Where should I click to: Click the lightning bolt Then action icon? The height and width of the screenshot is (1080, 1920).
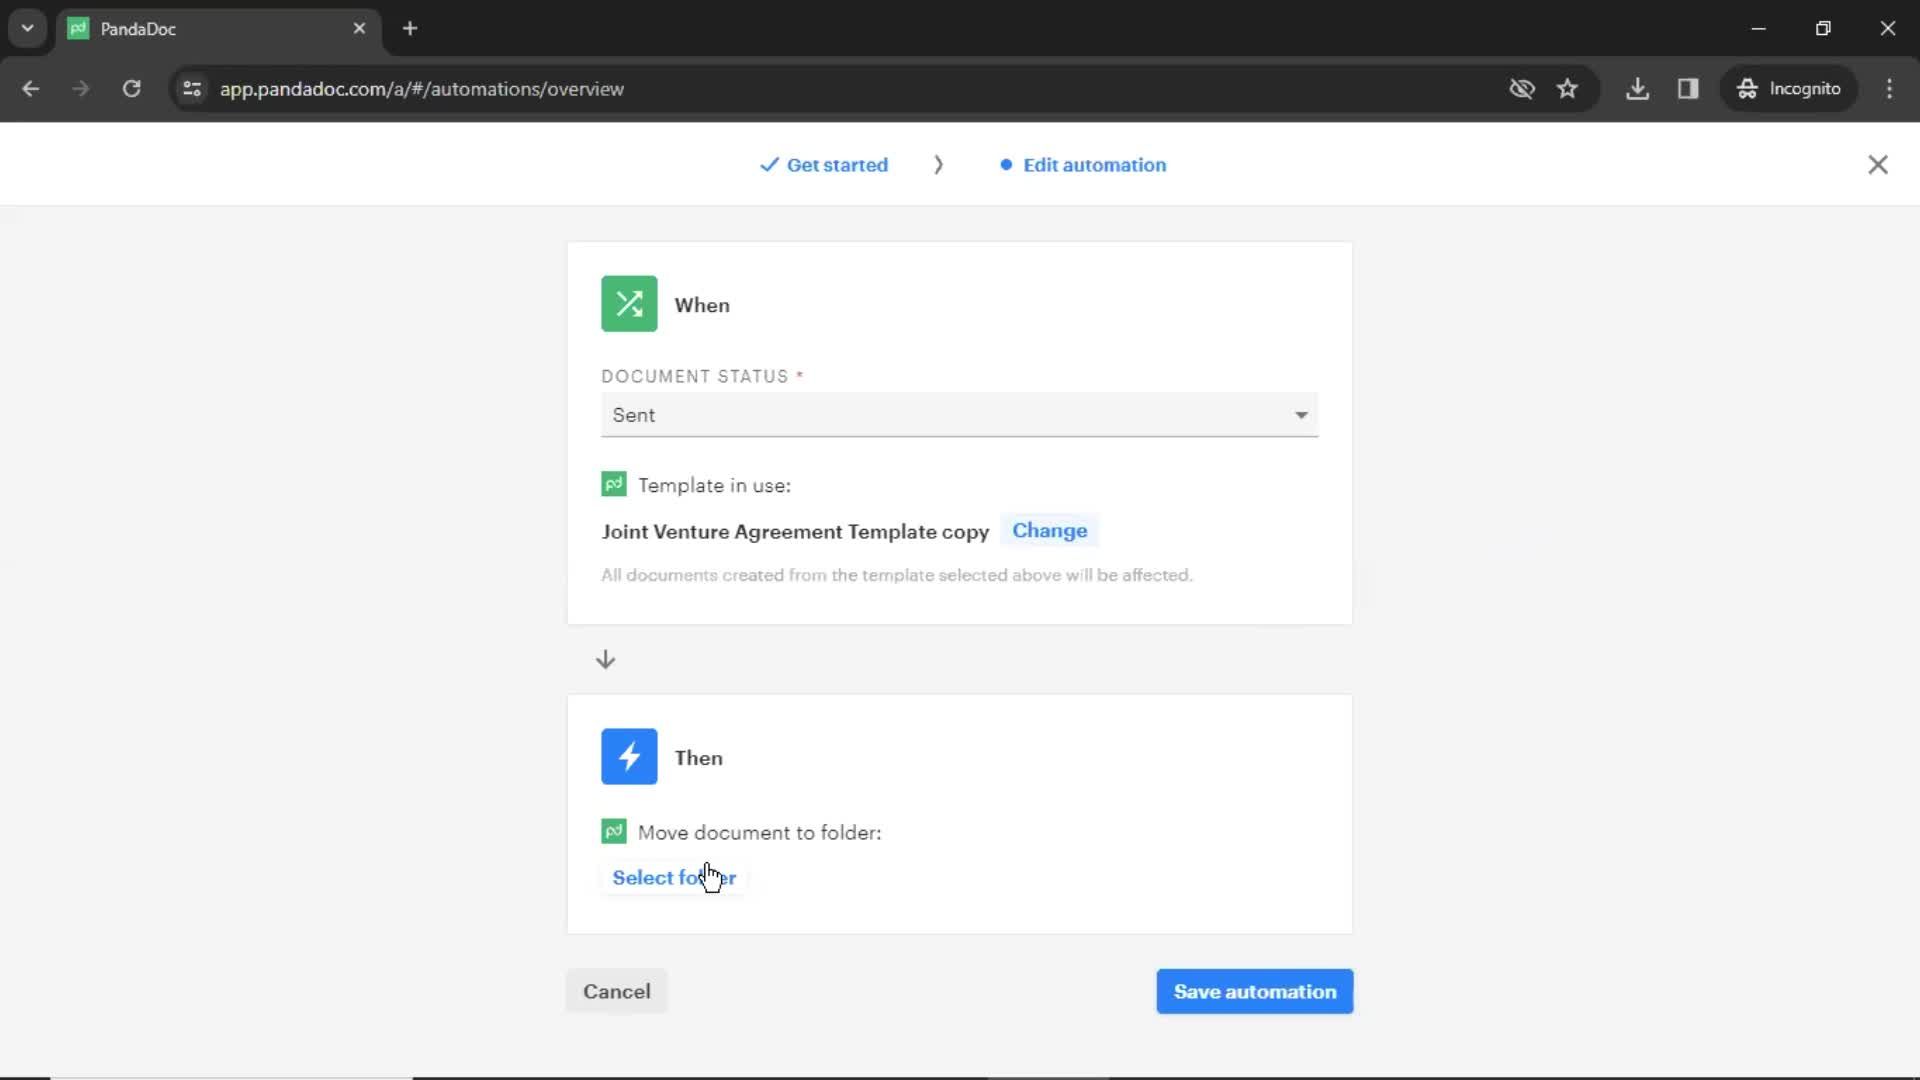629,756
